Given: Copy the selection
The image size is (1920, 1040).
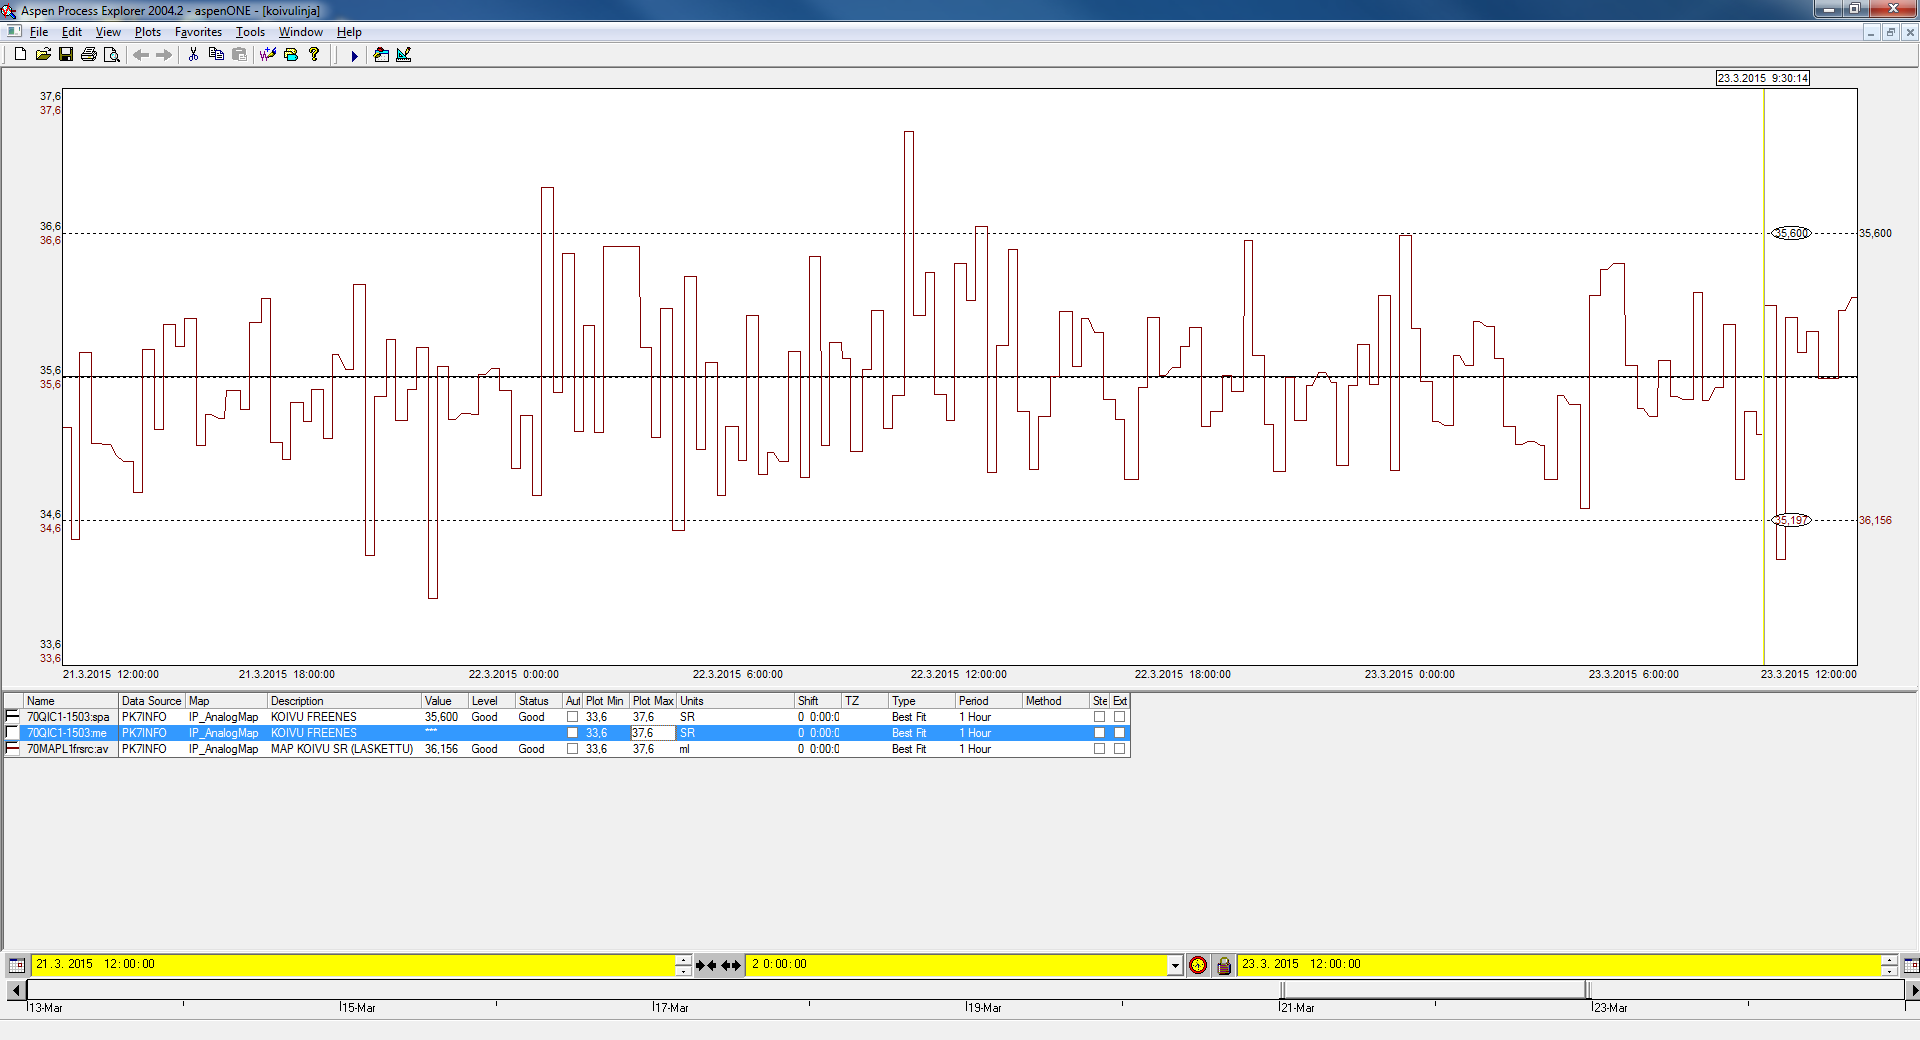Looking at the screenshot, I should click(x=216, y=55).
